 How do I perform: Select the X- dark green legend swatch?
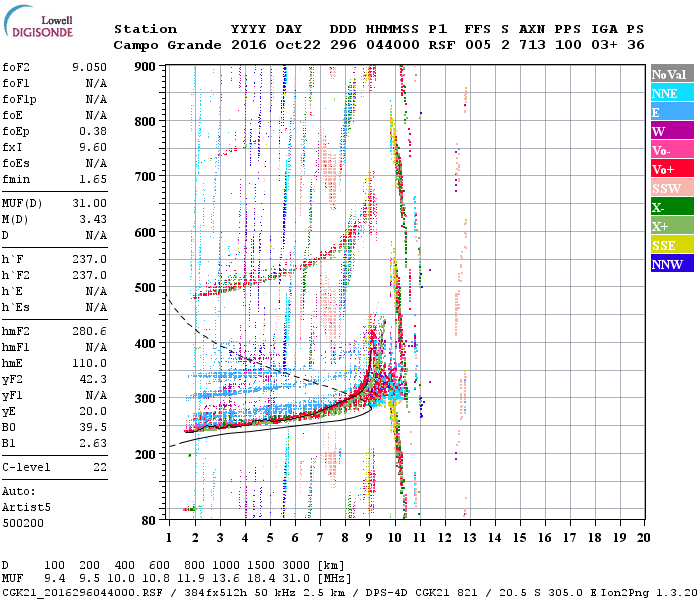pos(672,207)
